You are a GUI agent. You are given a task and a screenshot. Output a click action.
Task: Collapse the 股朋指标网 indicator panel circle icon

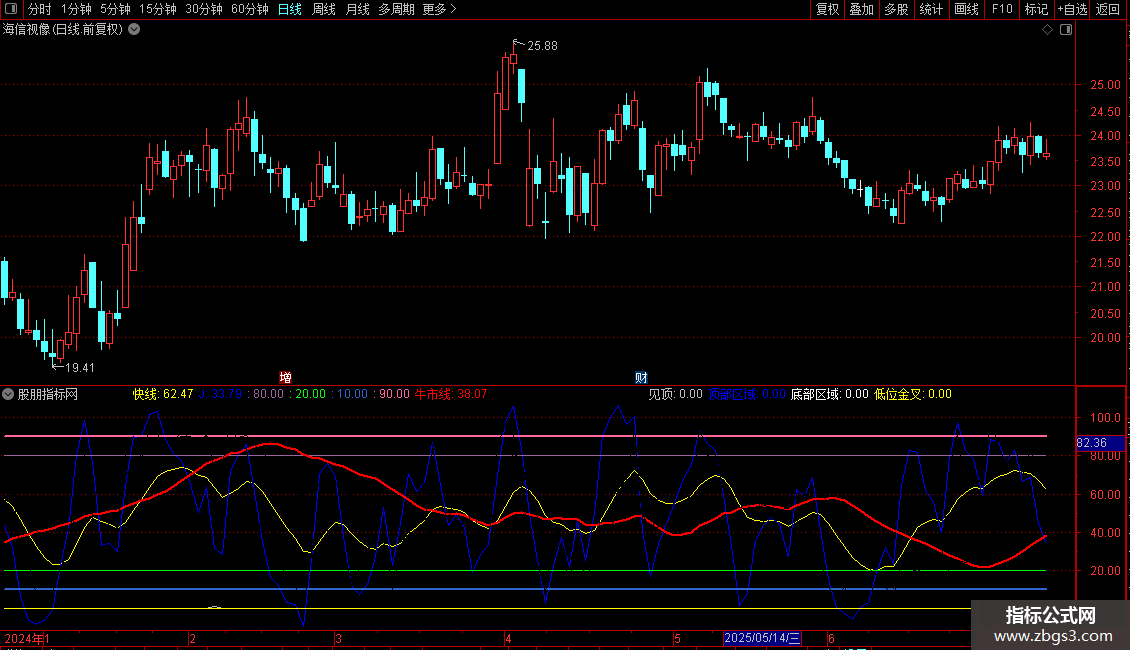click(x=8, y=394)
